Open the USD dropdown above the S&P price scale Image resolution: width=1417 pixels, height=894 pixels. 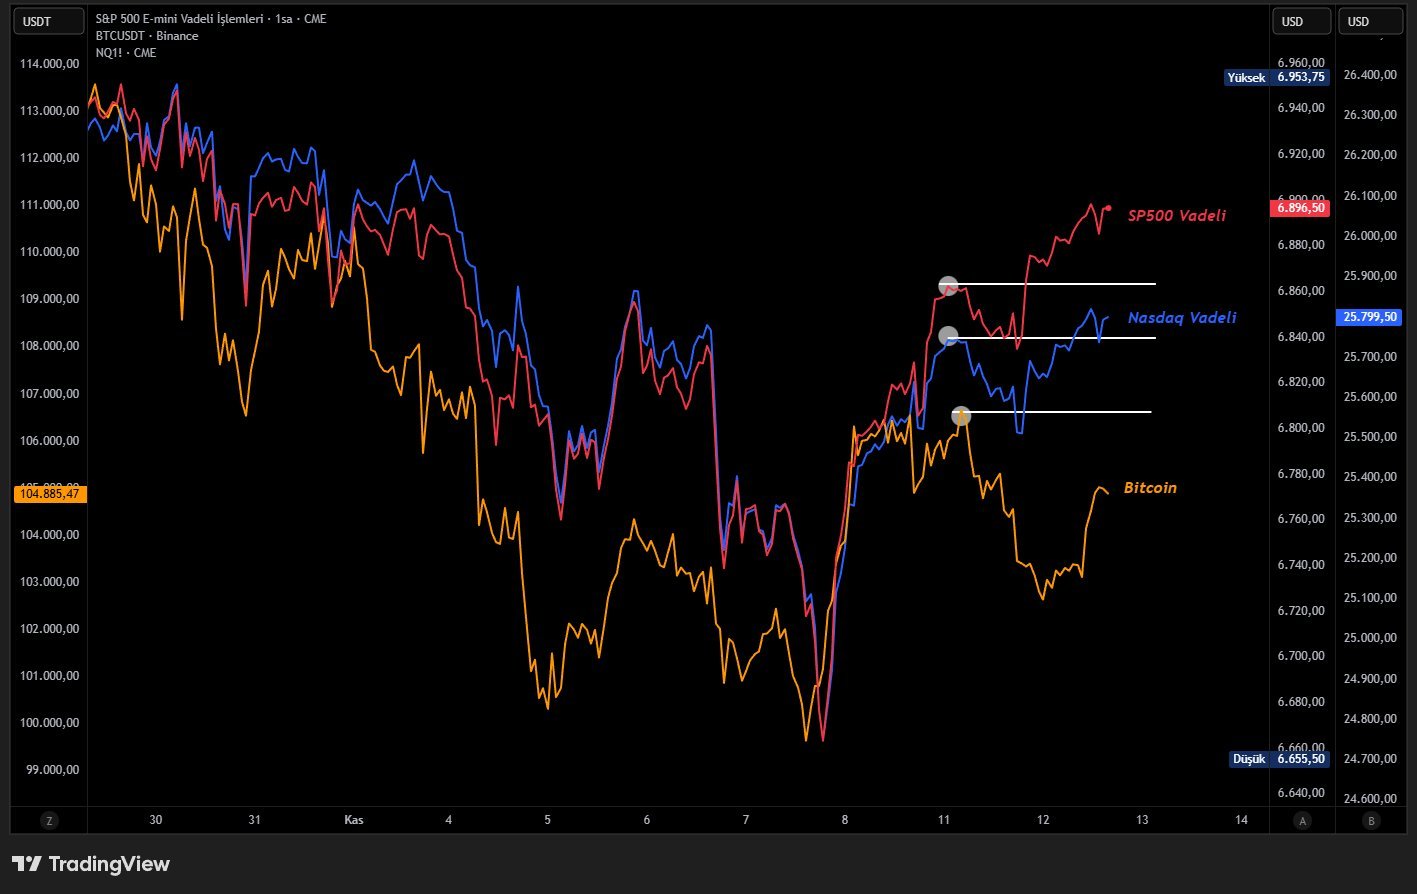tap(1300, 21)
